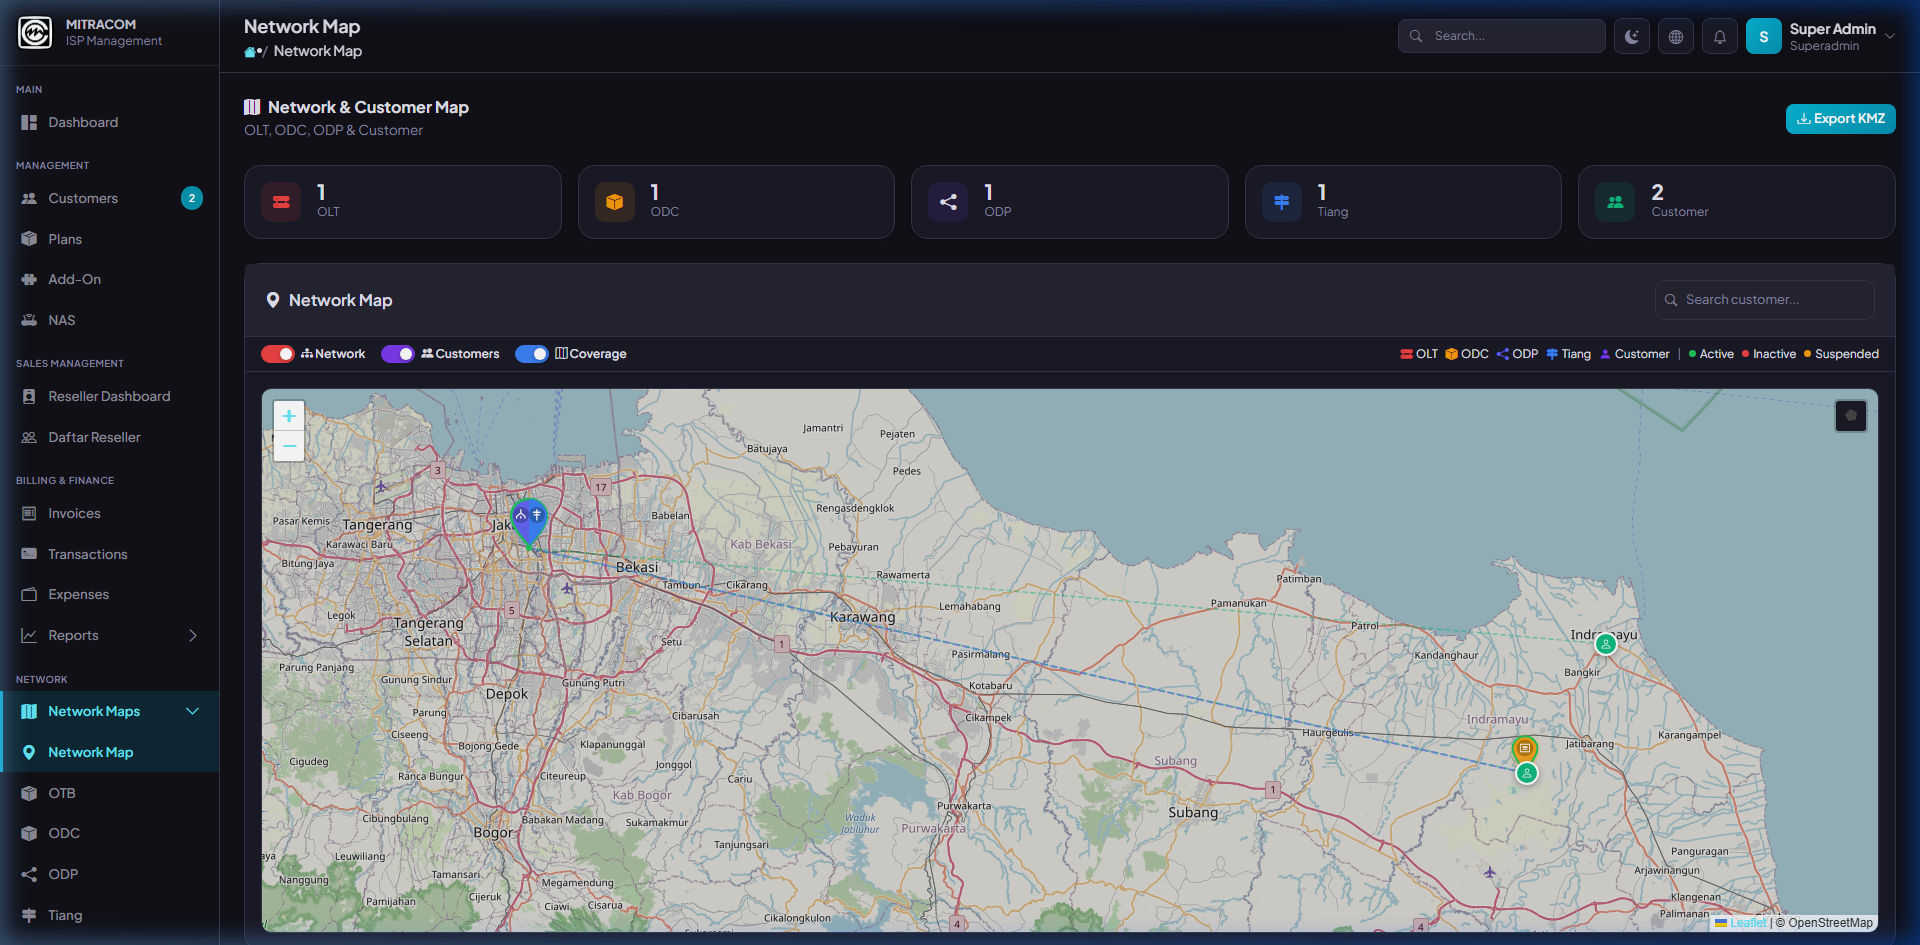Open the Reseller Dashboard menu item
This screenshot has height=945, width=1920.
(109, 396)
